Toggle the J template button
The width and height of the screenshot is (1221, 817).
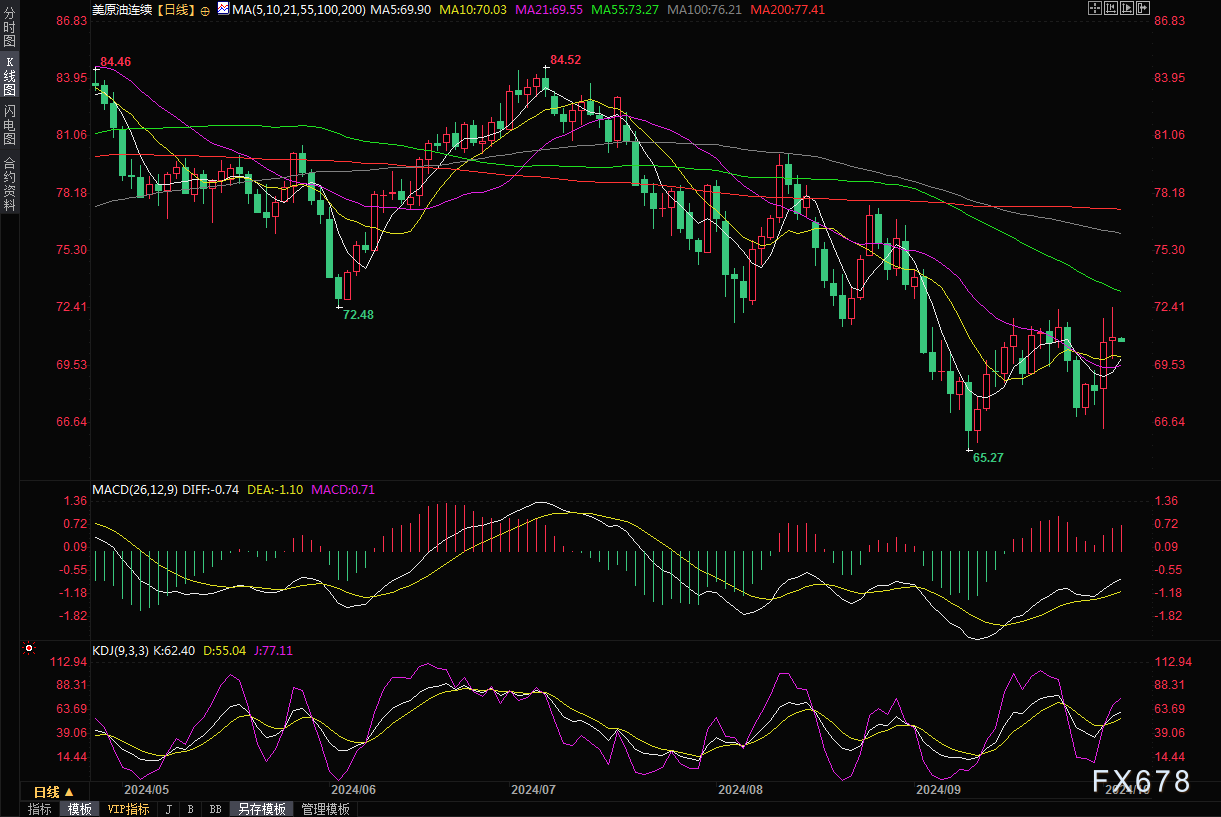point(168,809)
